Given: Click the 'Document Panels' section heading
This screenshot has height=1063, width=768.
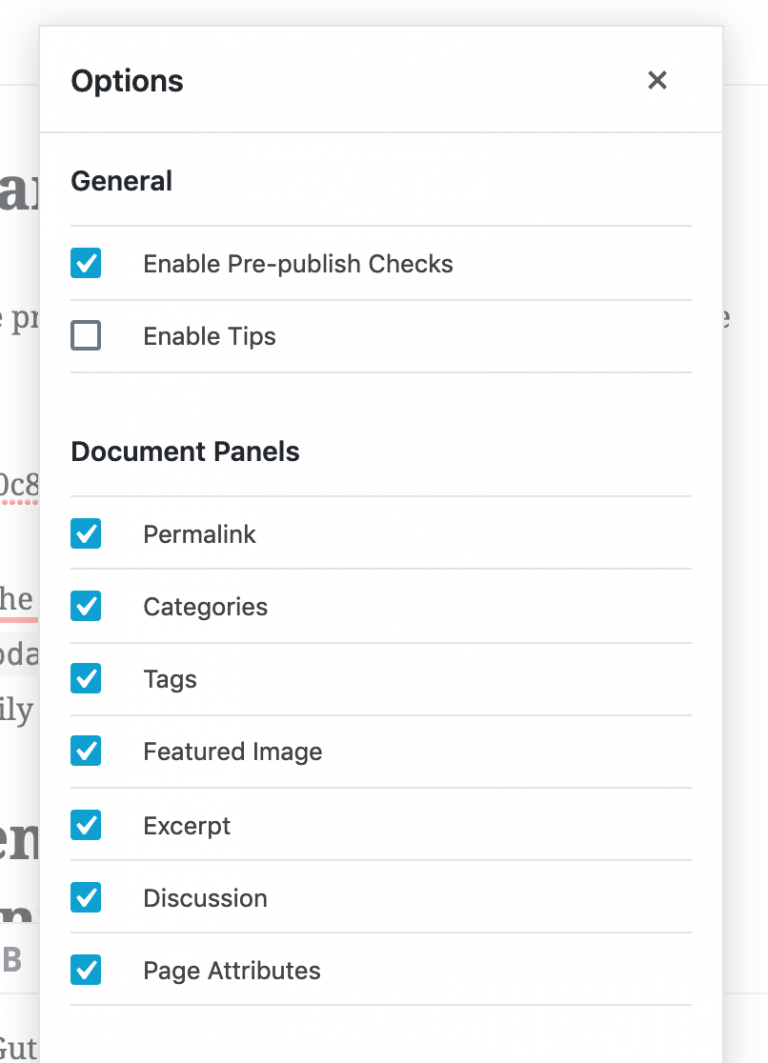Looking at the screenshot, I should 185,451.
